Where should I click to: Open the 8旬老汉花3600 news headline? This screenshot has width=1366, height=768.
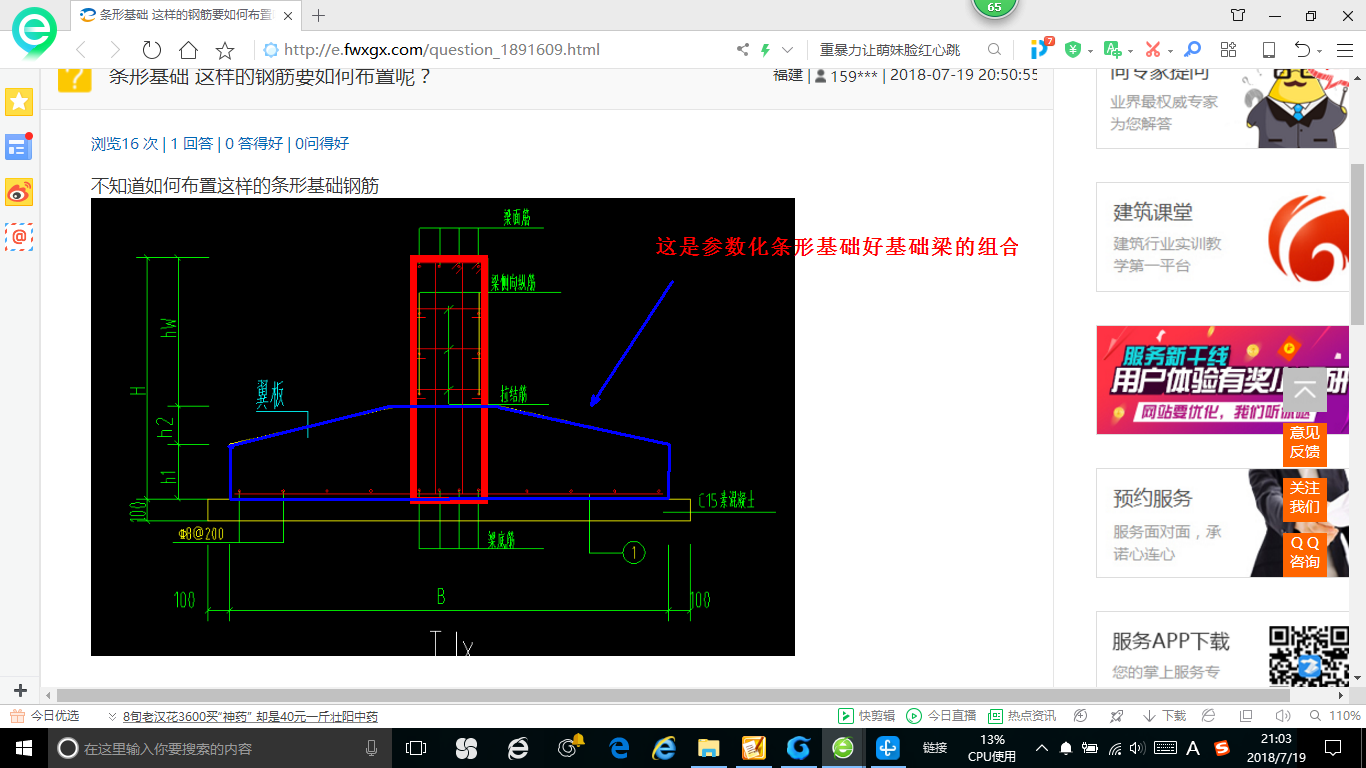(250, 716)
